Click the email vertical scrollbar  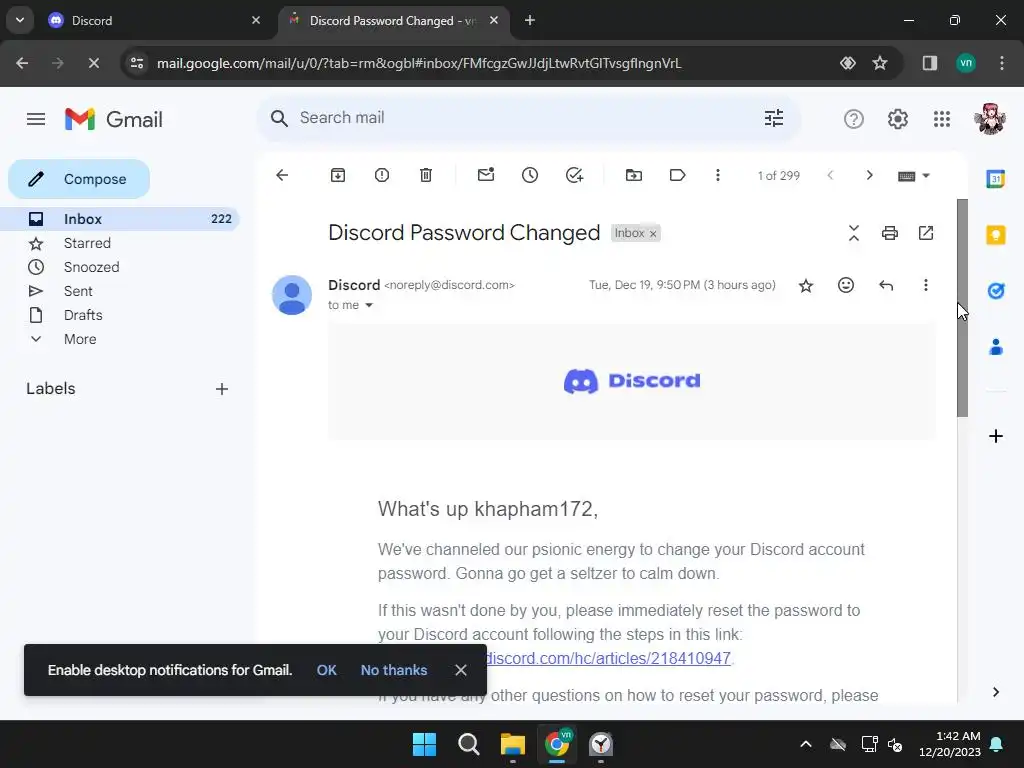[x=962, y=308]
